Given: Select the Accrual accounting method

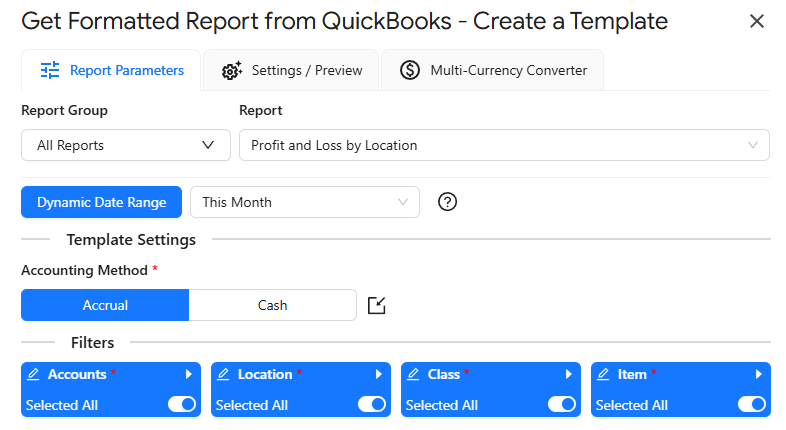Looking at the screenshot, I should 105,305.
